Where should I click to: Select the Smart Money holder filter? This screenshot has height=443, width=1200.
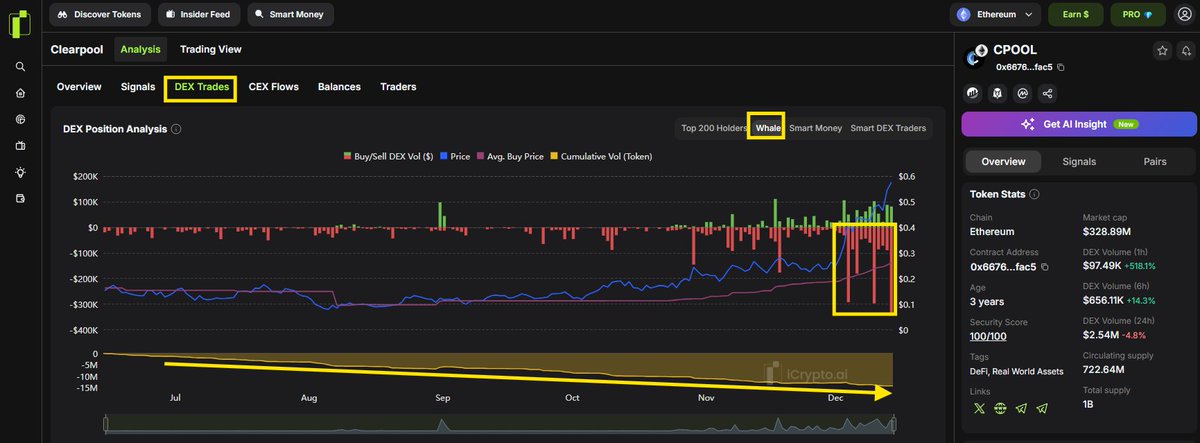[815, 127]
